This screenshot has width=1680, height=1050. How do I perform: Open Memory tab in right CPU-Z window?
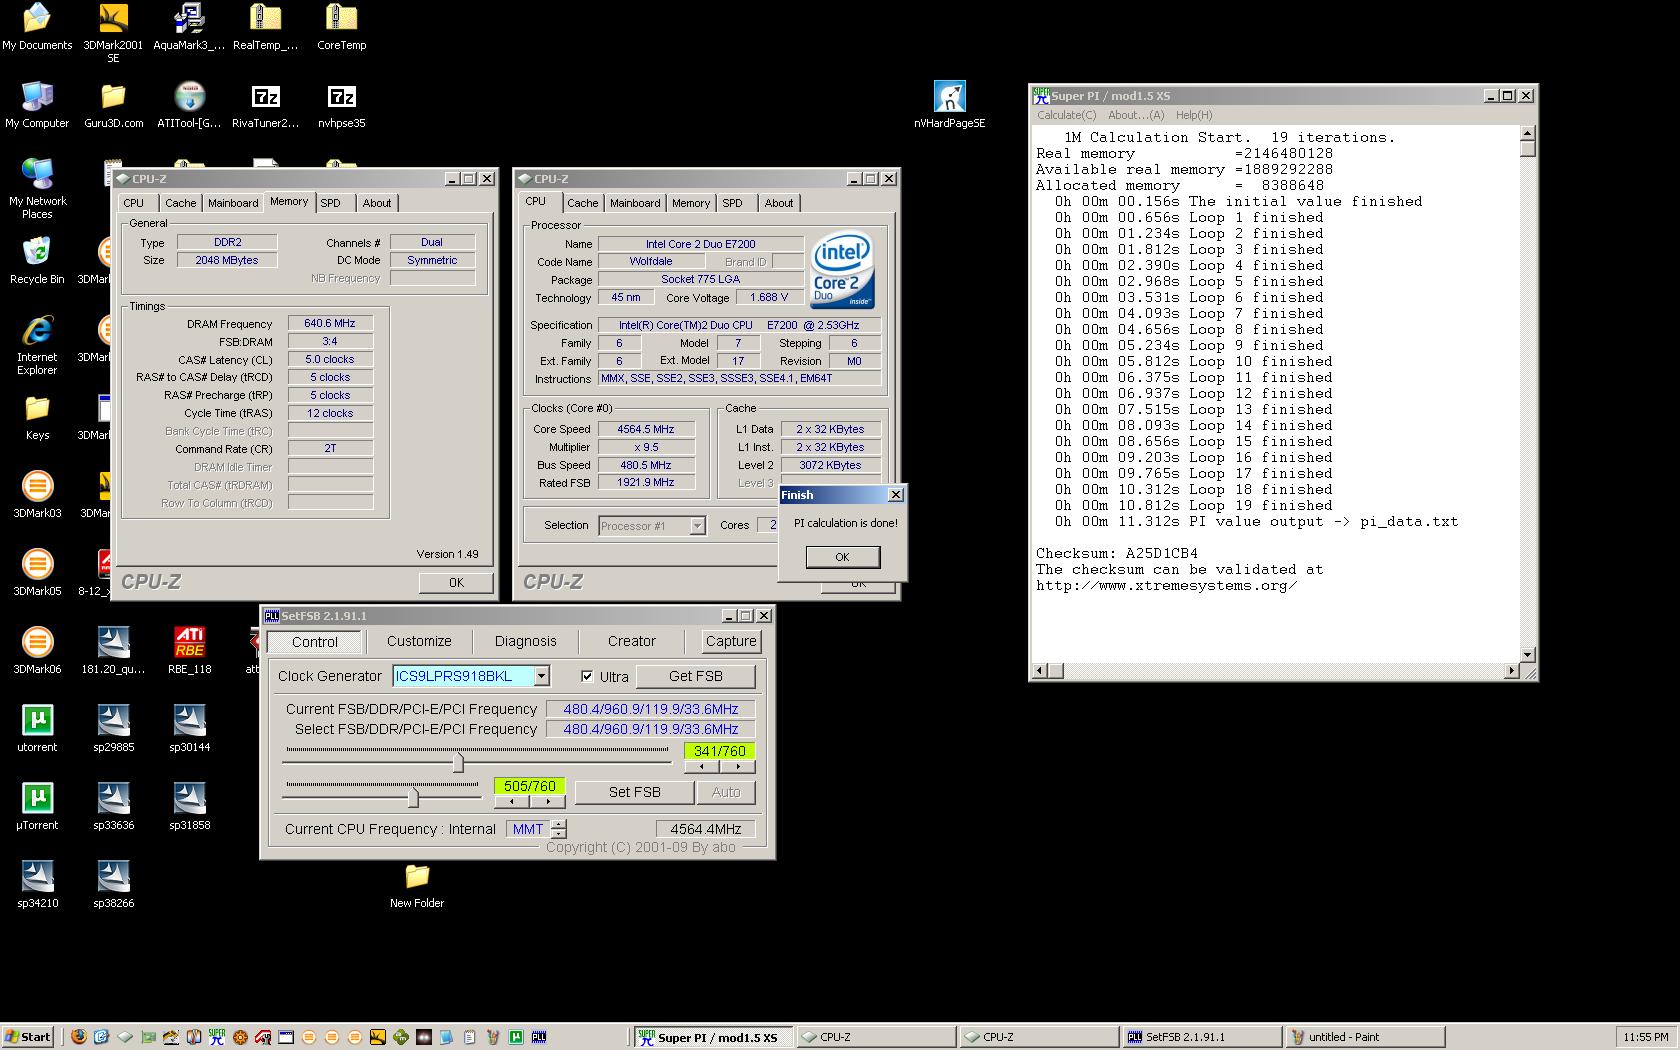[x=691, y=203]
